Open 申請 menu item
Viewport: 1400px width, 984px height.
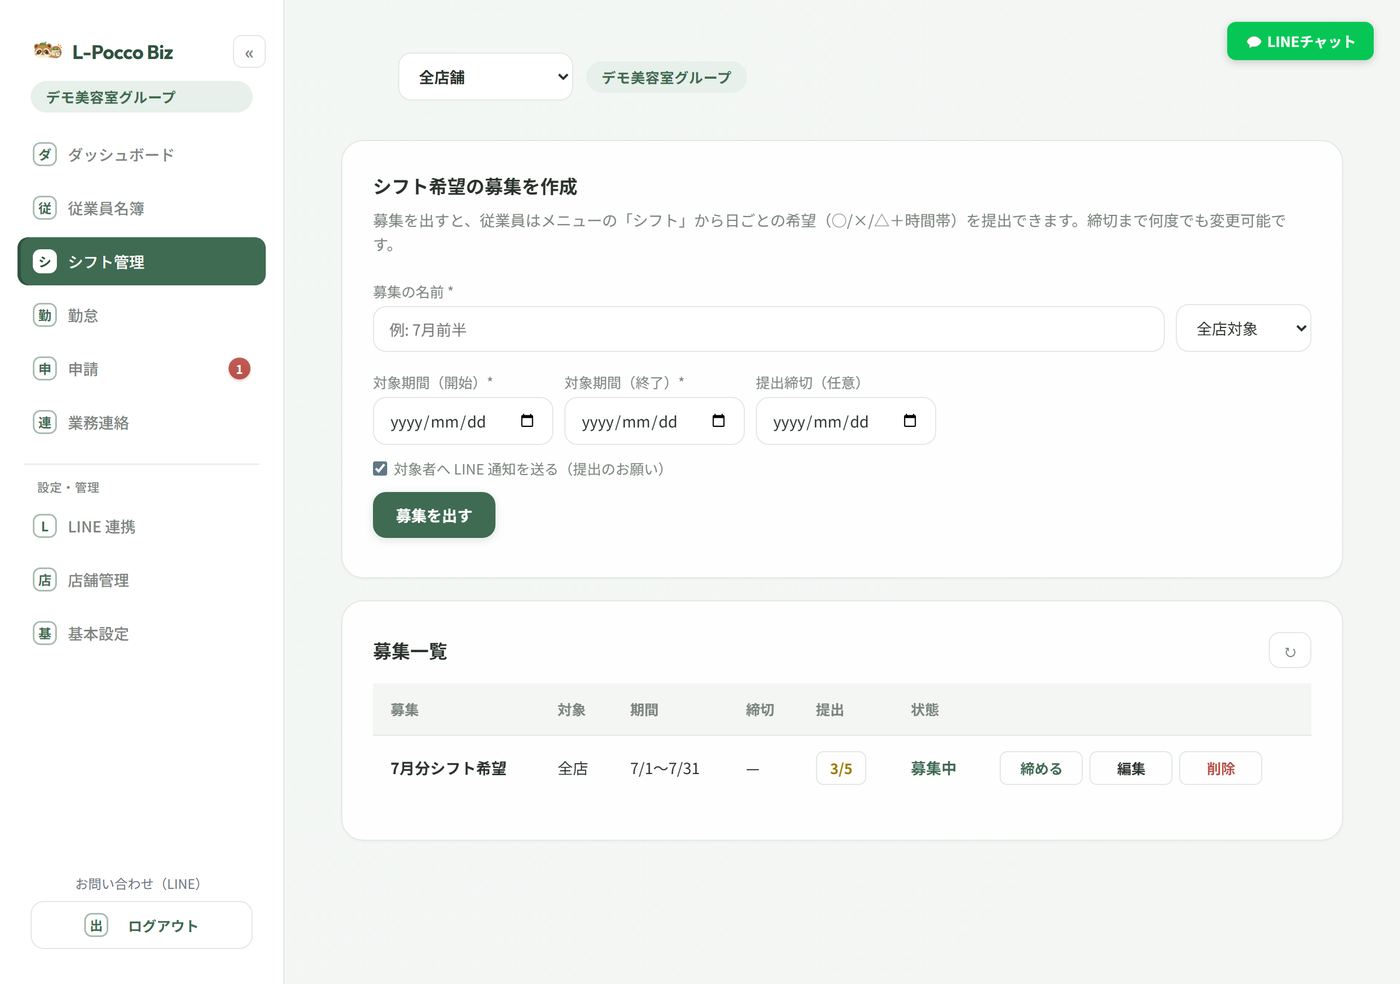pos(141,369)
